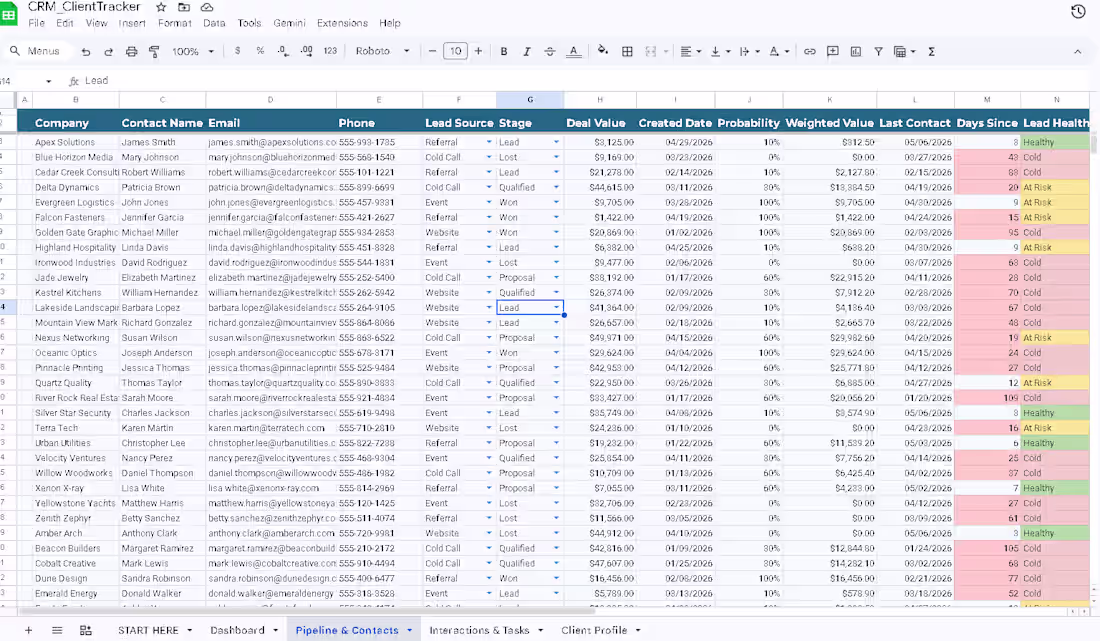1100x641 pixels.
Task: Click the document title CRM_ClientTracker
Action: (84, 7)
